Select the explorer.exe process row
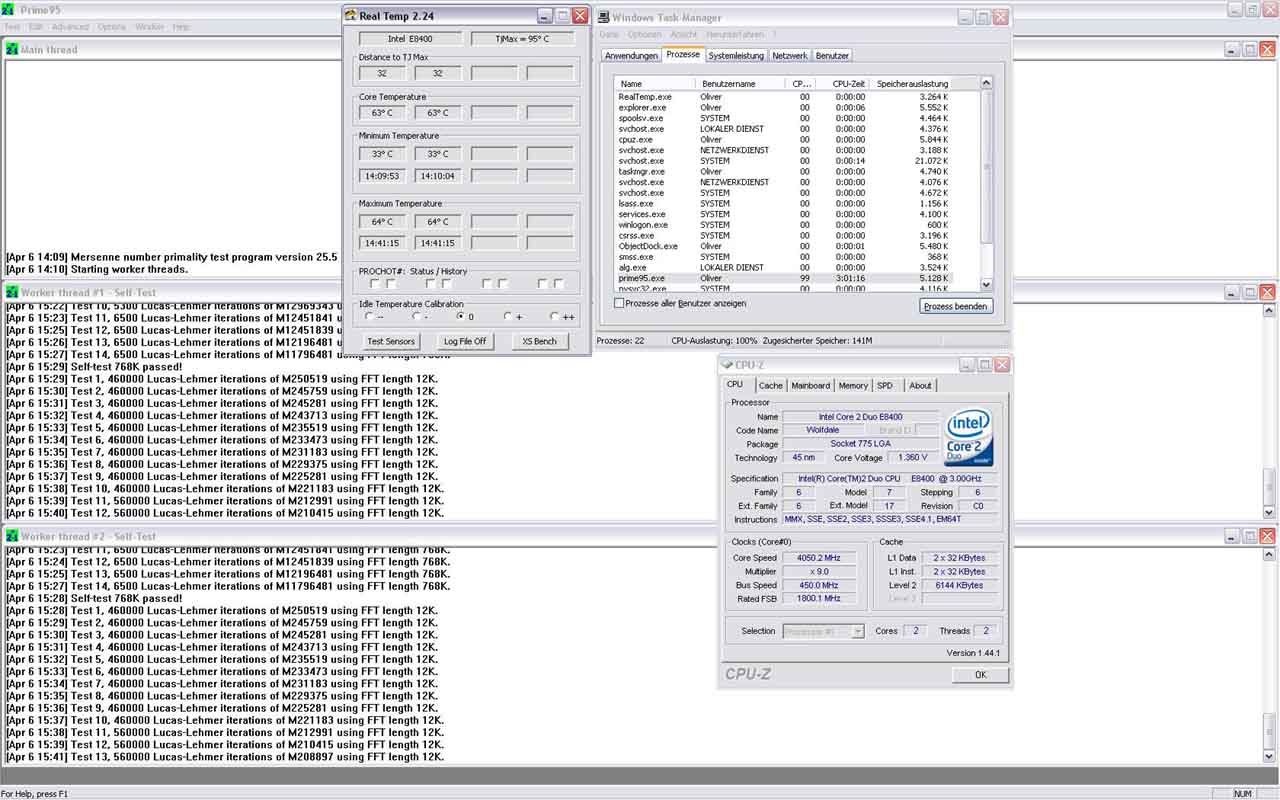Screen dimensions: 1280x800 784,108
